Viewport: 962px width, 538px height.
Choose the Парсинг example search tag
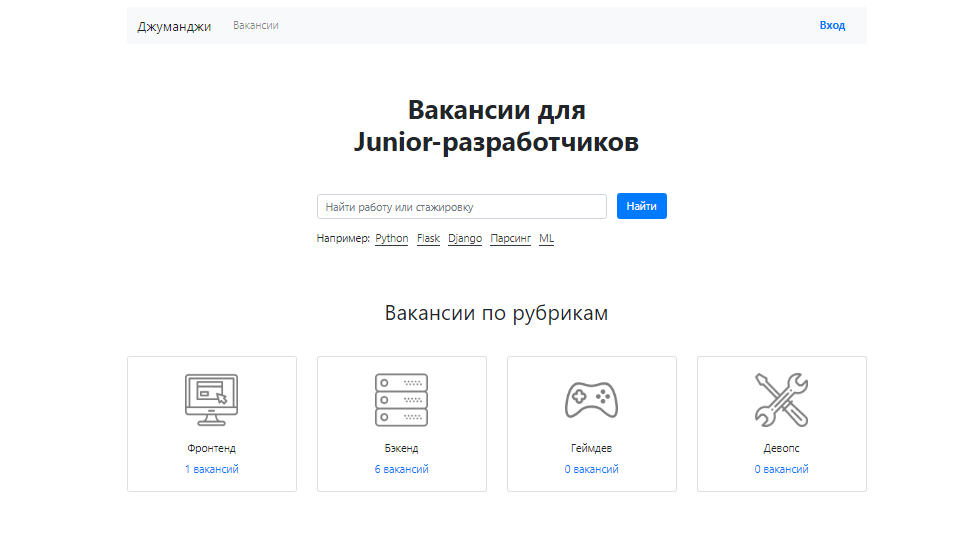tap(510, 239)
